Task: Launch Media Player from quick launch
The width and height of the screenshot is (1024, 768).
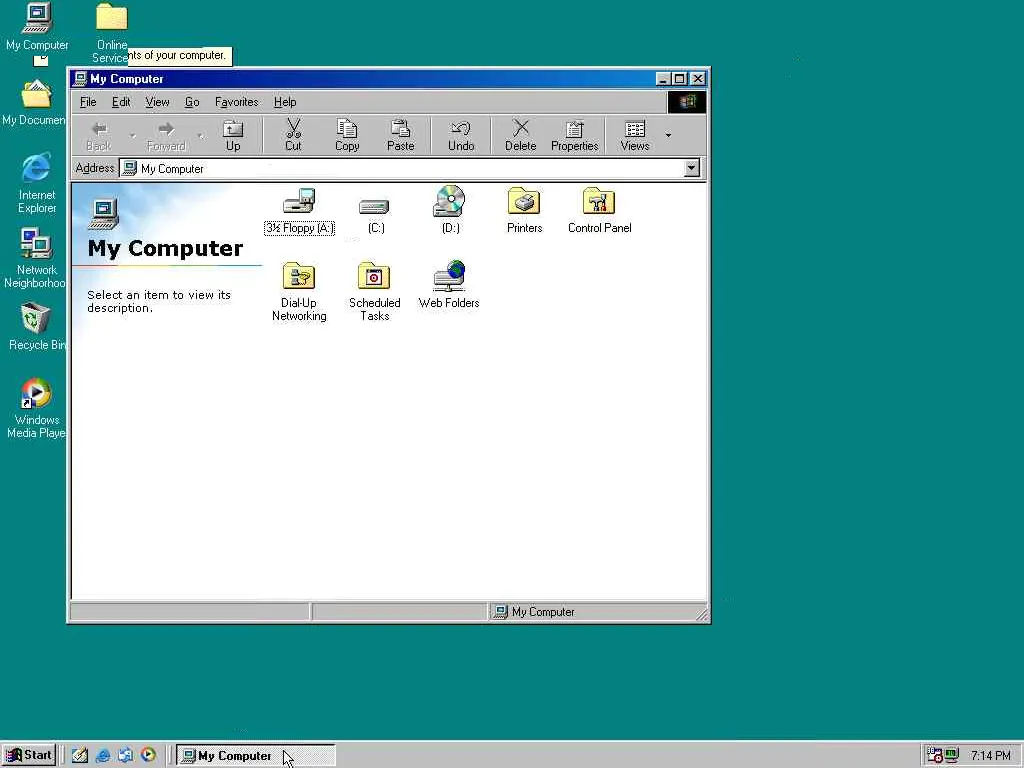Action: [148, 755]
